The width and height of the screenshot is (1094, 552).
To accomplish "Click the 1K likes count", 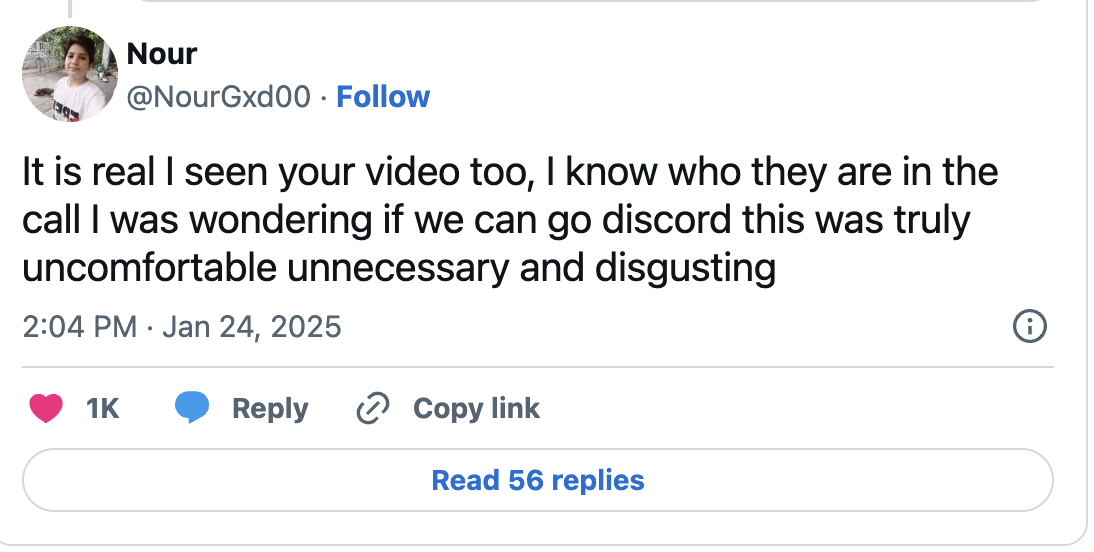I will click(x=103, y=408).
